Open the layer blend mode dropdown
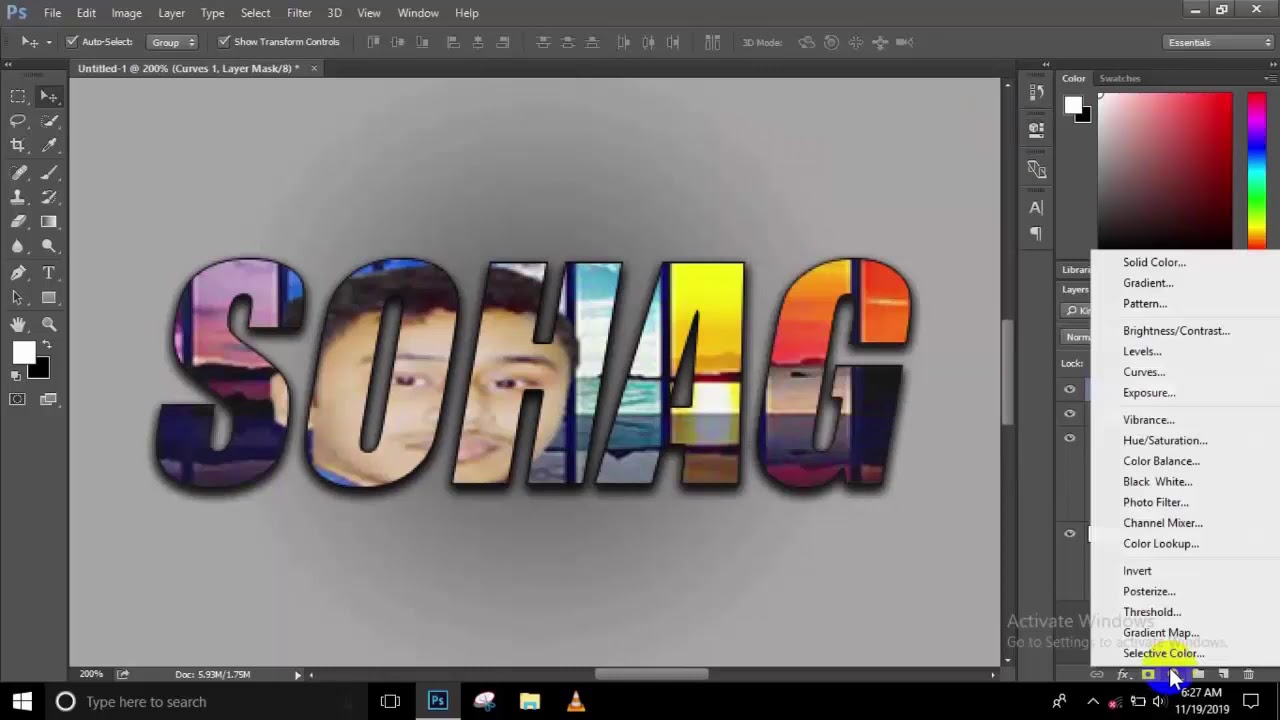The image size is (1280, 720). [x=1077, y=337]
